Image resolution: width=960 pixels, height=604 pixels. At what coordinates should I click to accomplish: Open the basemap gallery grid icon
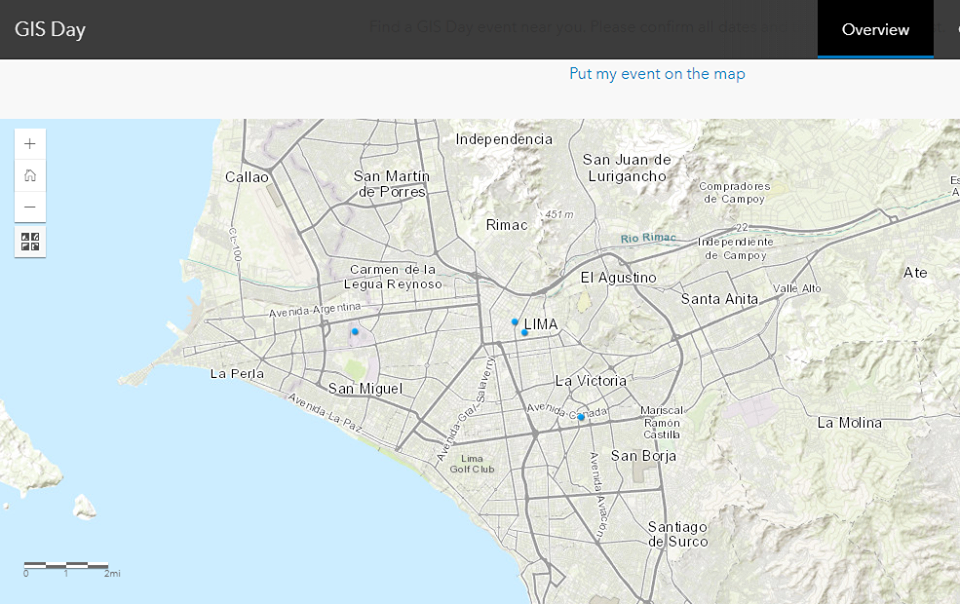tap(30, 241)
